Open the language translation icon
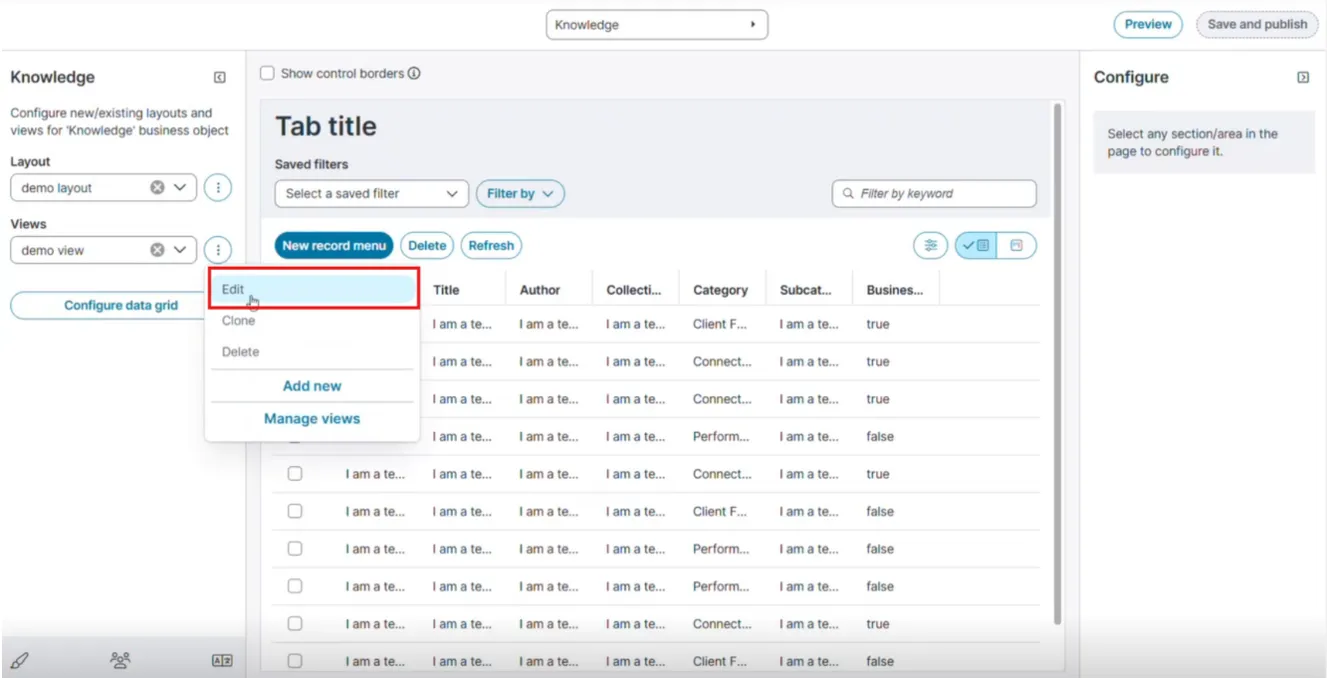1327x678 pixels. 222,660
